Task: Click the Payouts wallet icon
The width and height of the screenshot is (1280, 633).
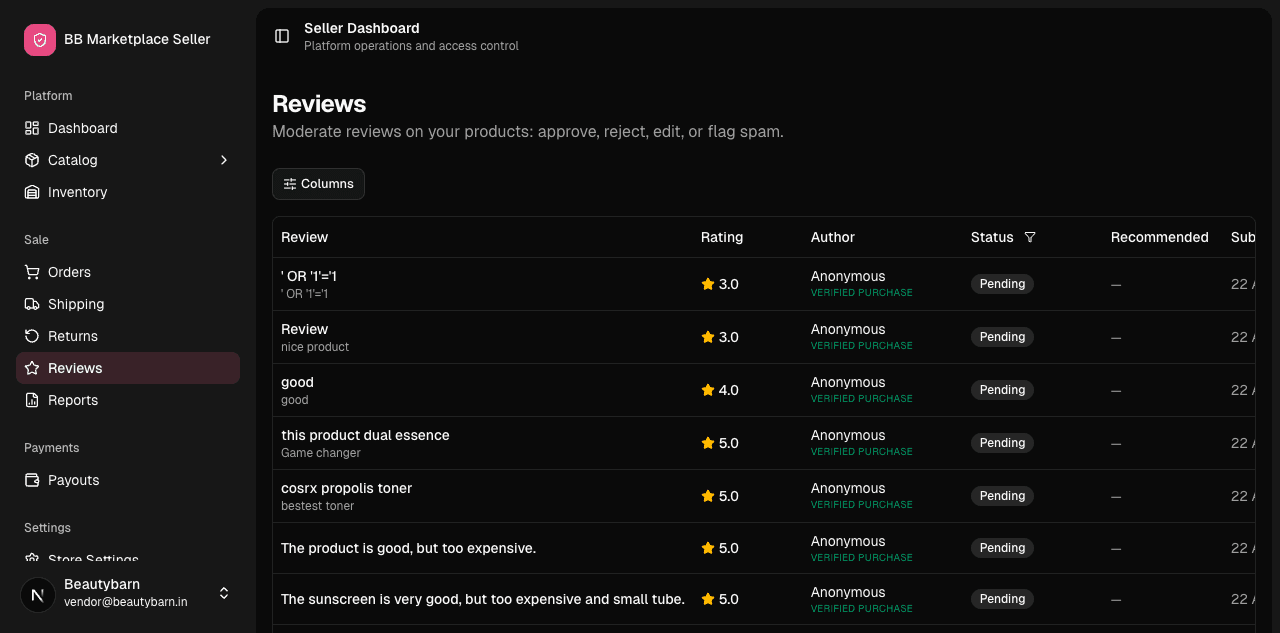Action: 32,480
